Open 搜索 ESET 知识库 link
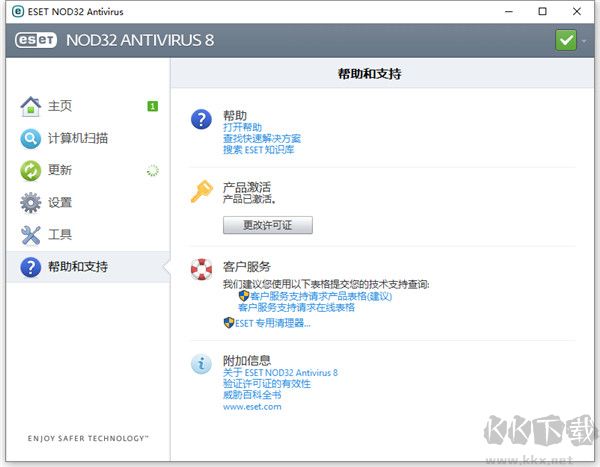 tap(259, 150)
